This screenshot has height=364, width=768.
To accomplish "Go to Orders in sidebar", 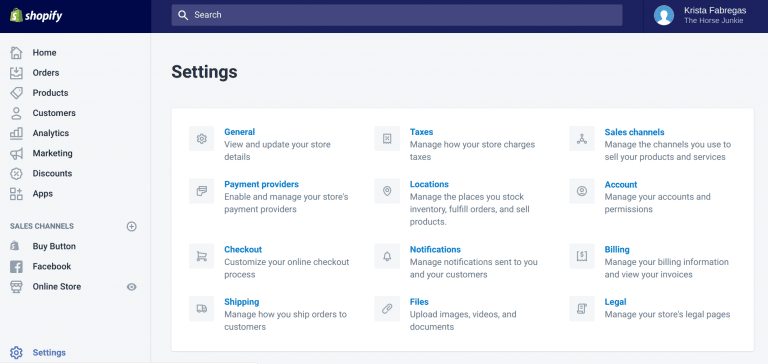I will tap(46, 73).
